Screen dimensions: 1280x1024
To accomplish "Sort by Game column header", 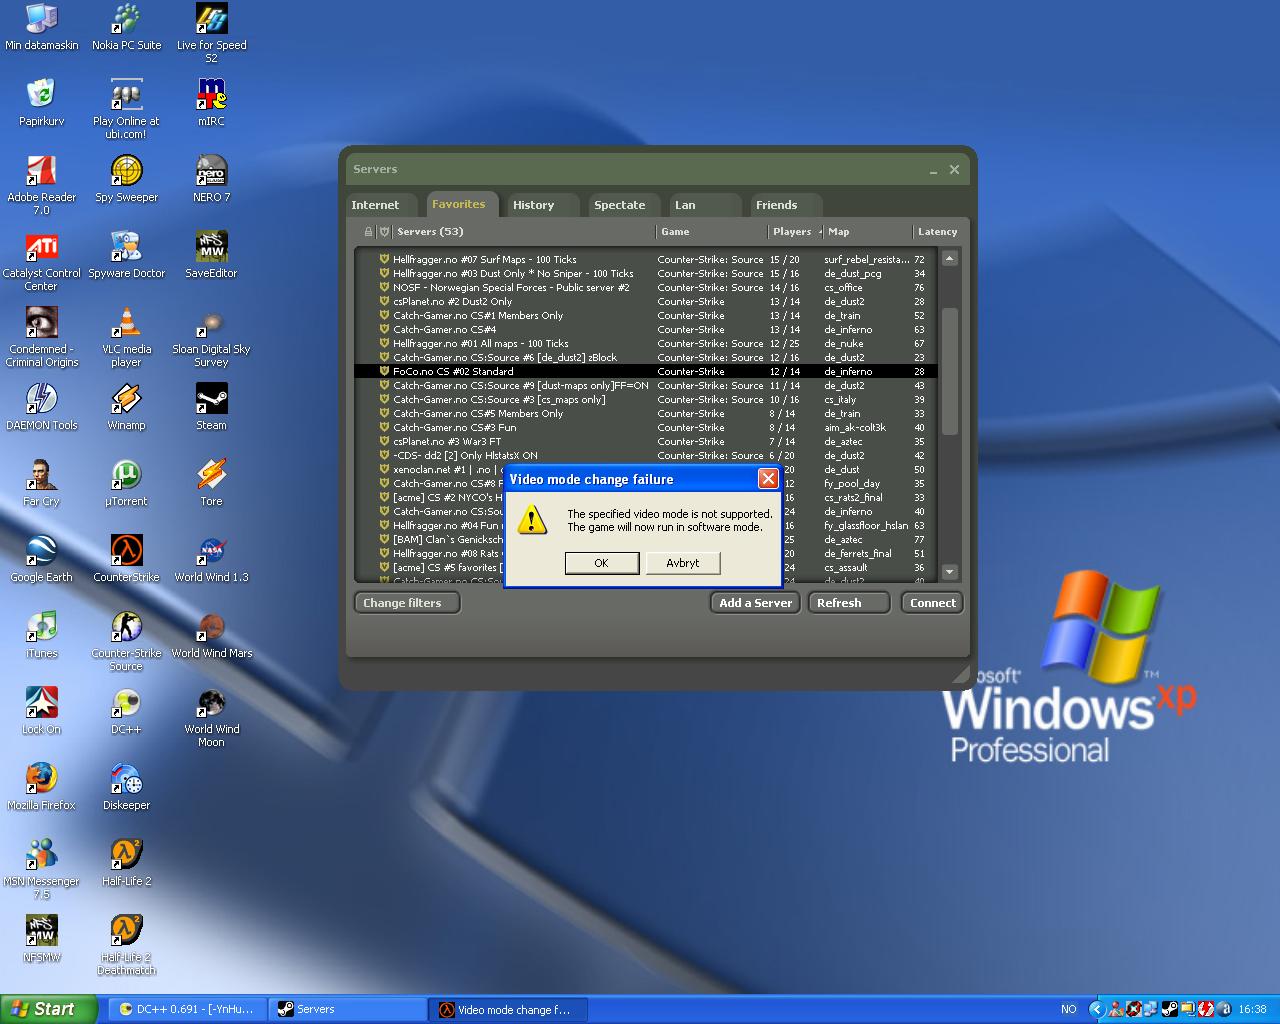I will click(711, 232).
